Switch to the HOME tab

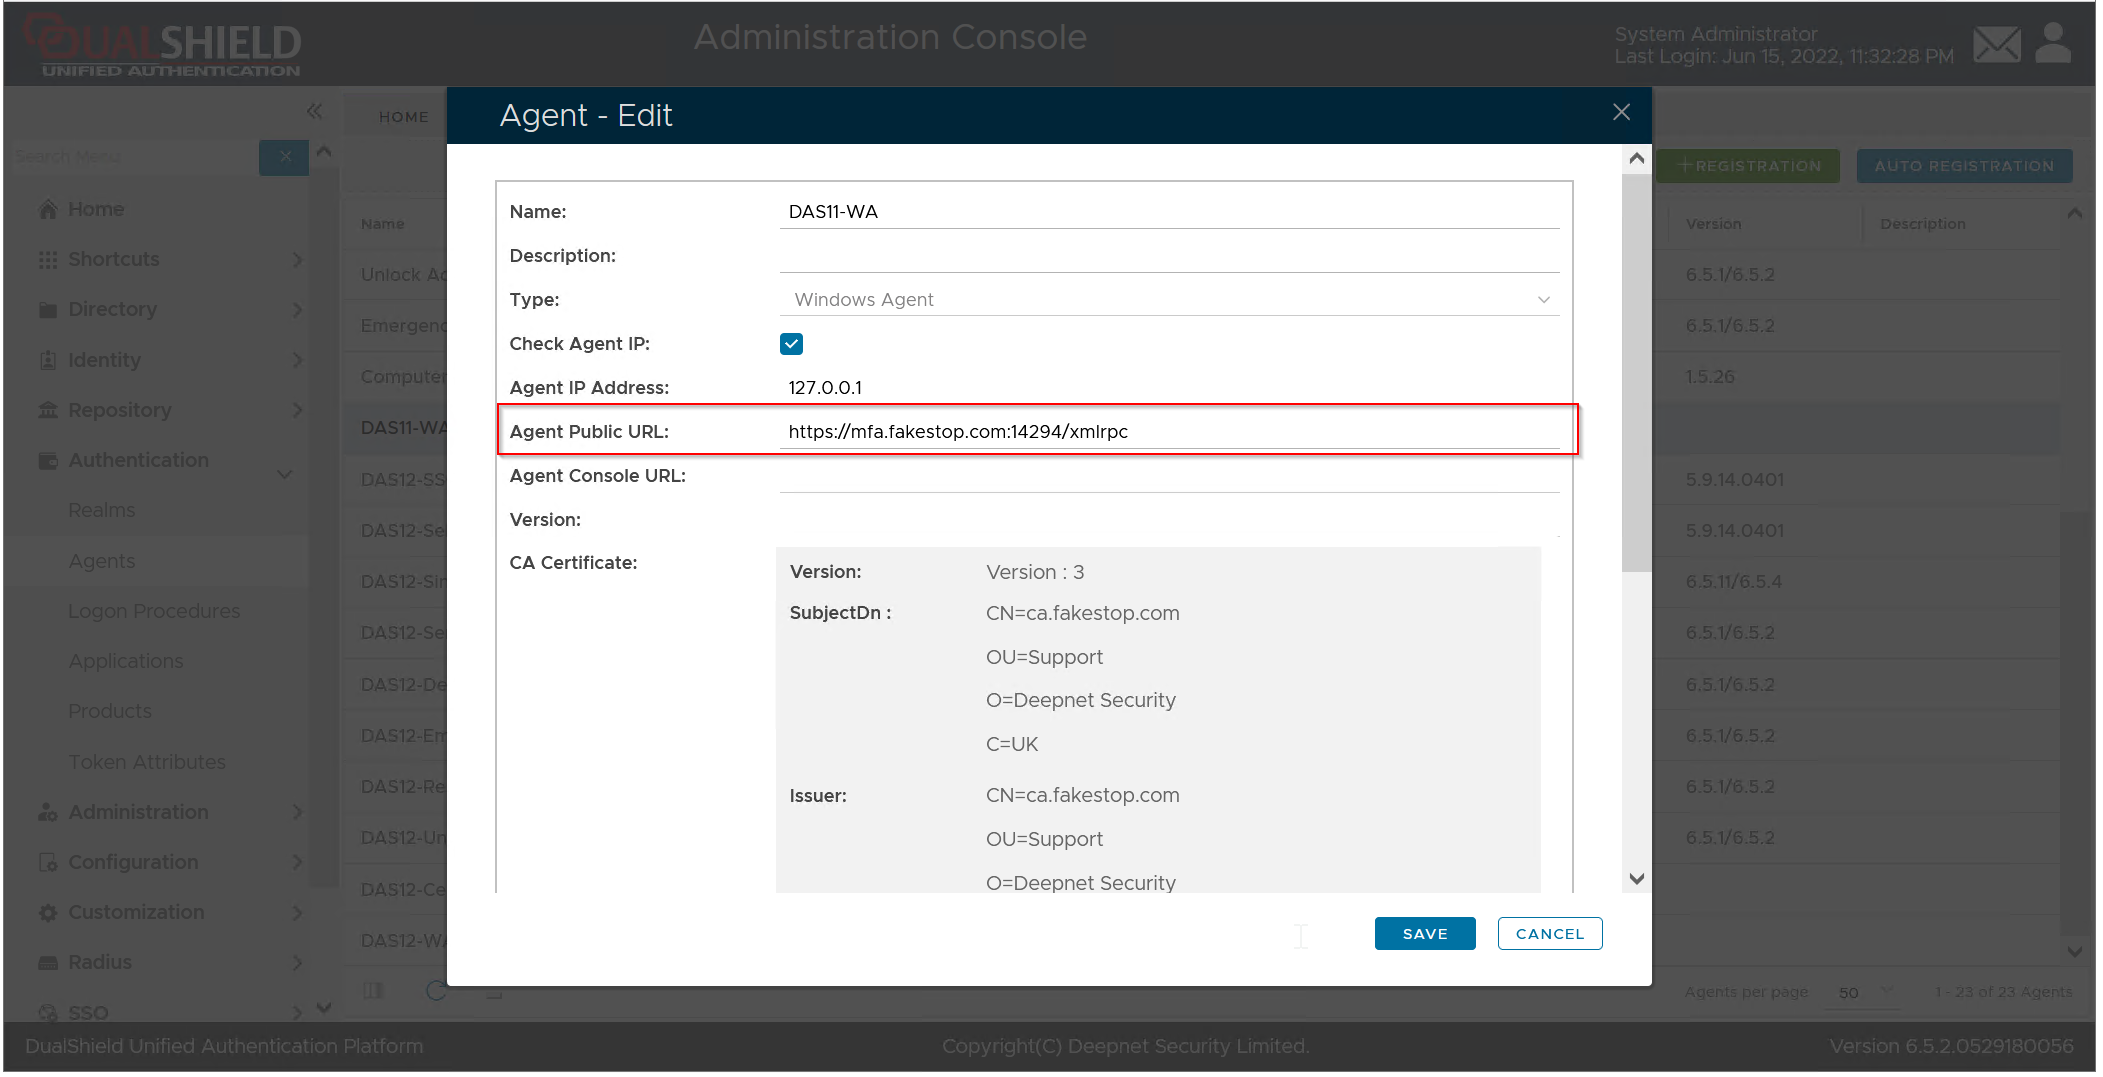coord(403,117)
